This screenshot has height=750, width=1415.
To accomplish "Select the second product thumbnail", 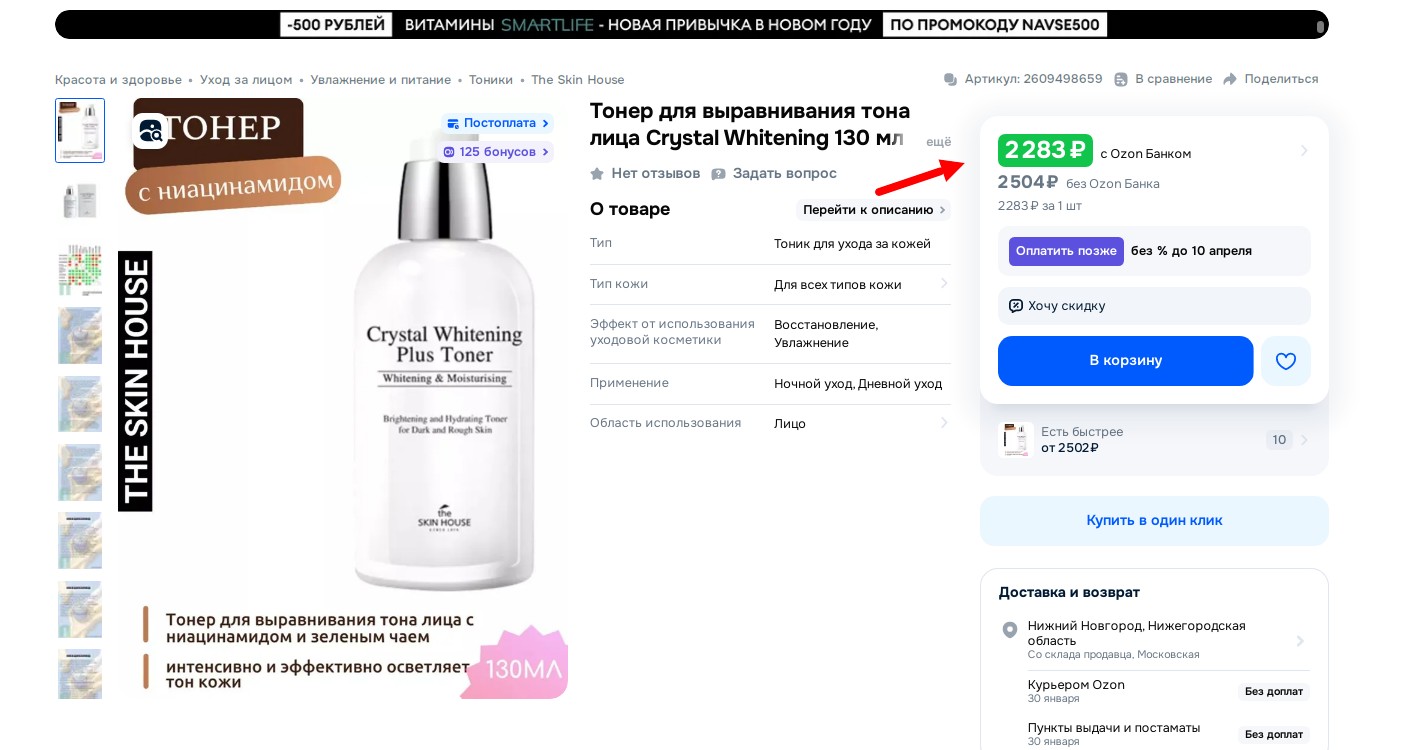I will click(80, 200).
